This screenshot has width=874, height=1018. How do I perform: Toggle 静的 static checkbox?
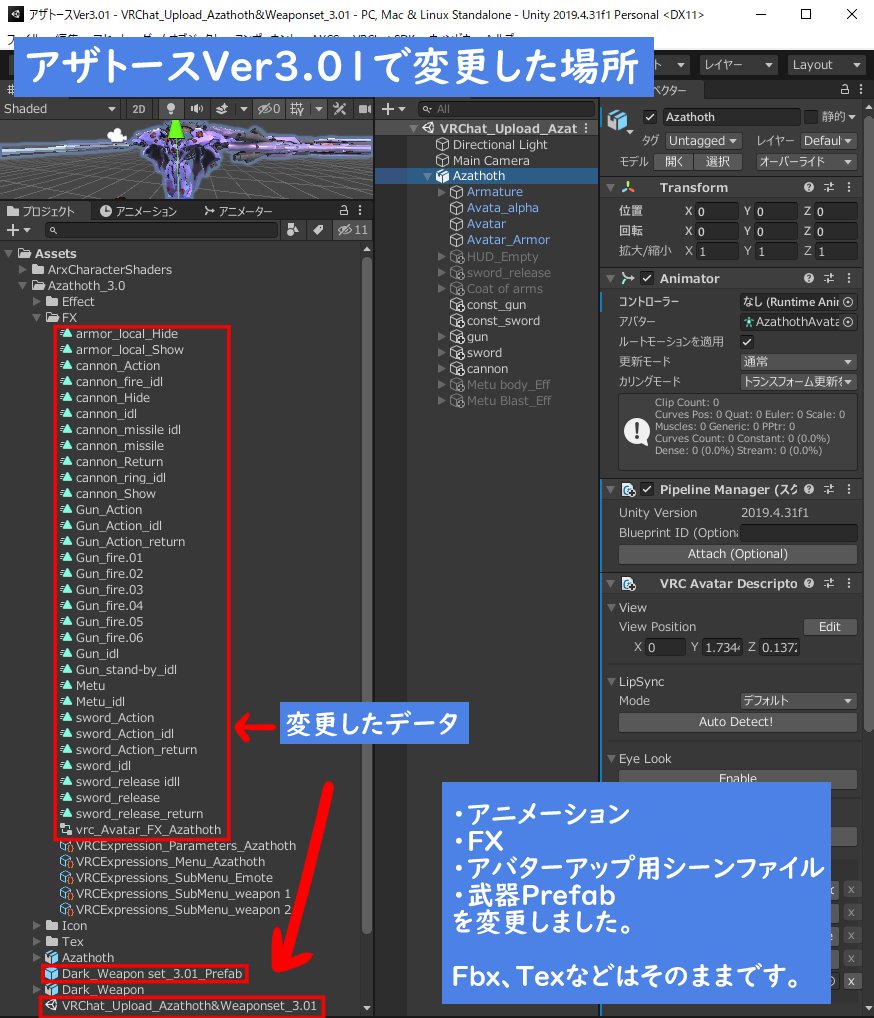click(810, 117)
